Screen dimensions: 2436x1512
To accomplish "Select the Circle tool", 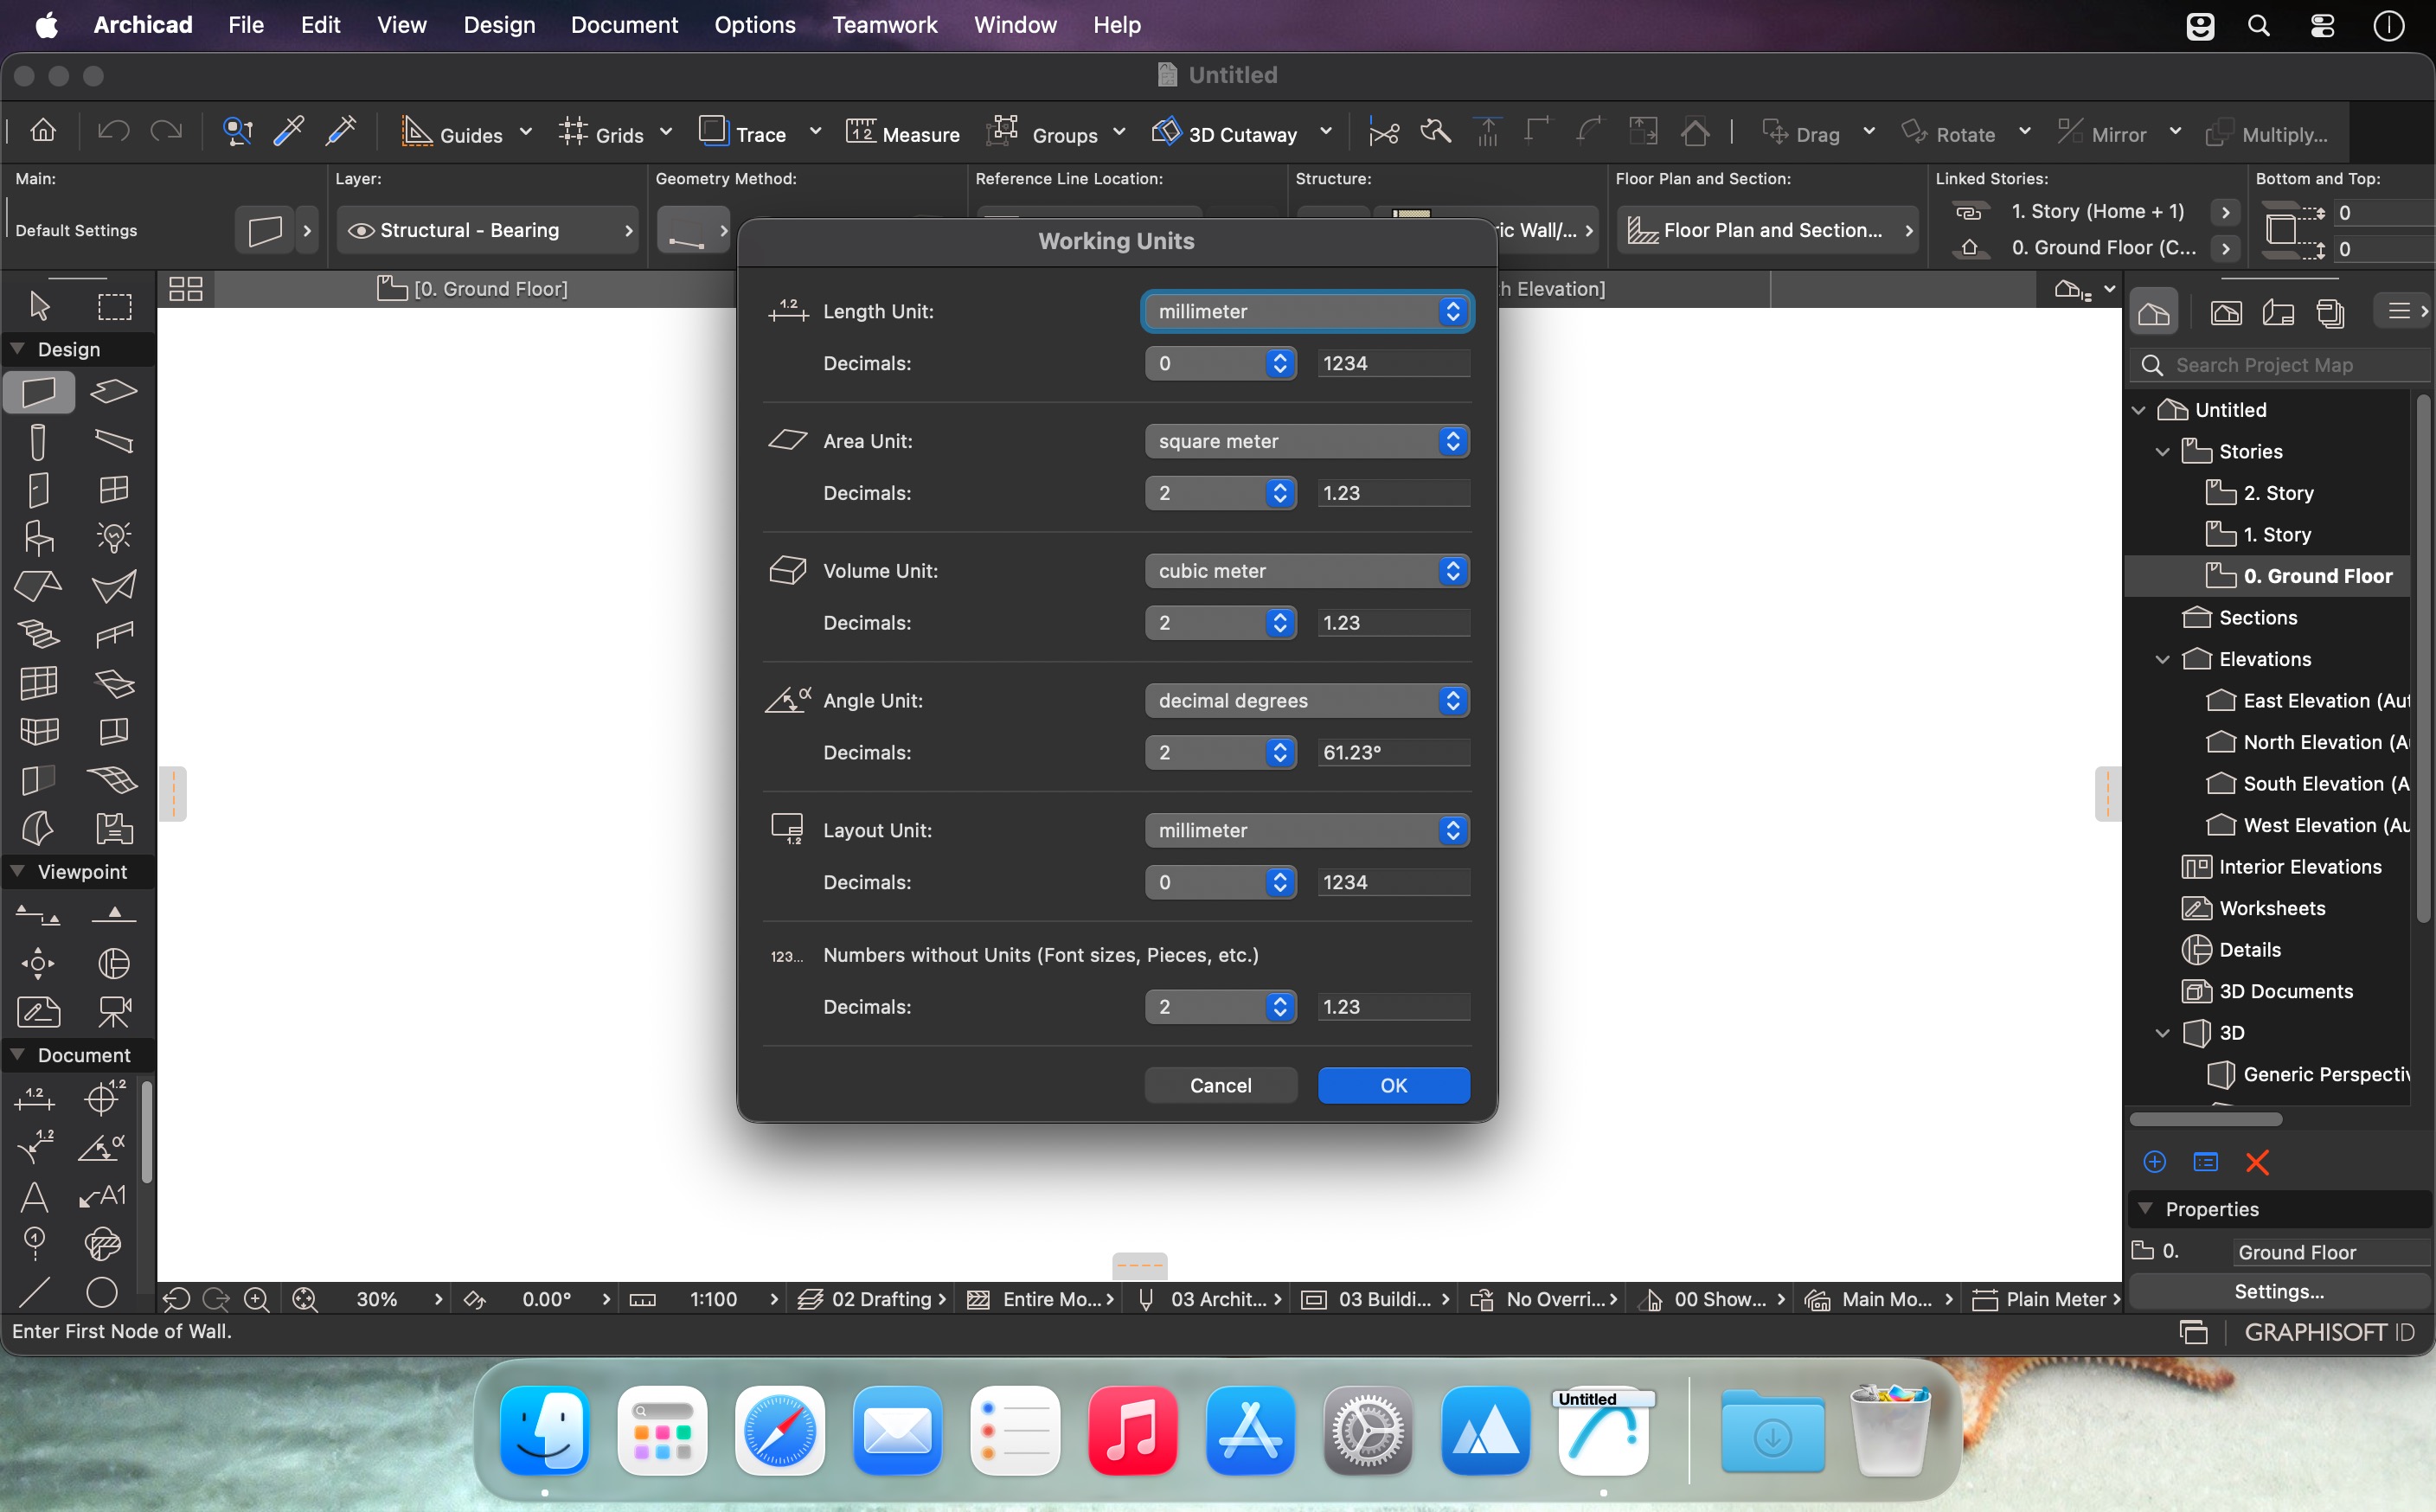I will pyautogui.click(x=102, y=1292).
